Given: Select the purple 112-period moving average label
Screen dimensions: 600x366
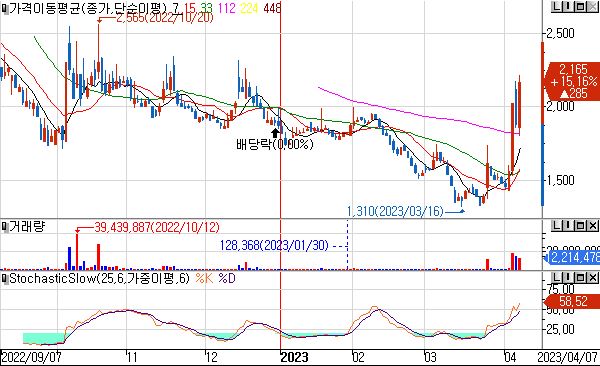Looking at the screenshot, I should click(x=227, y=8).
